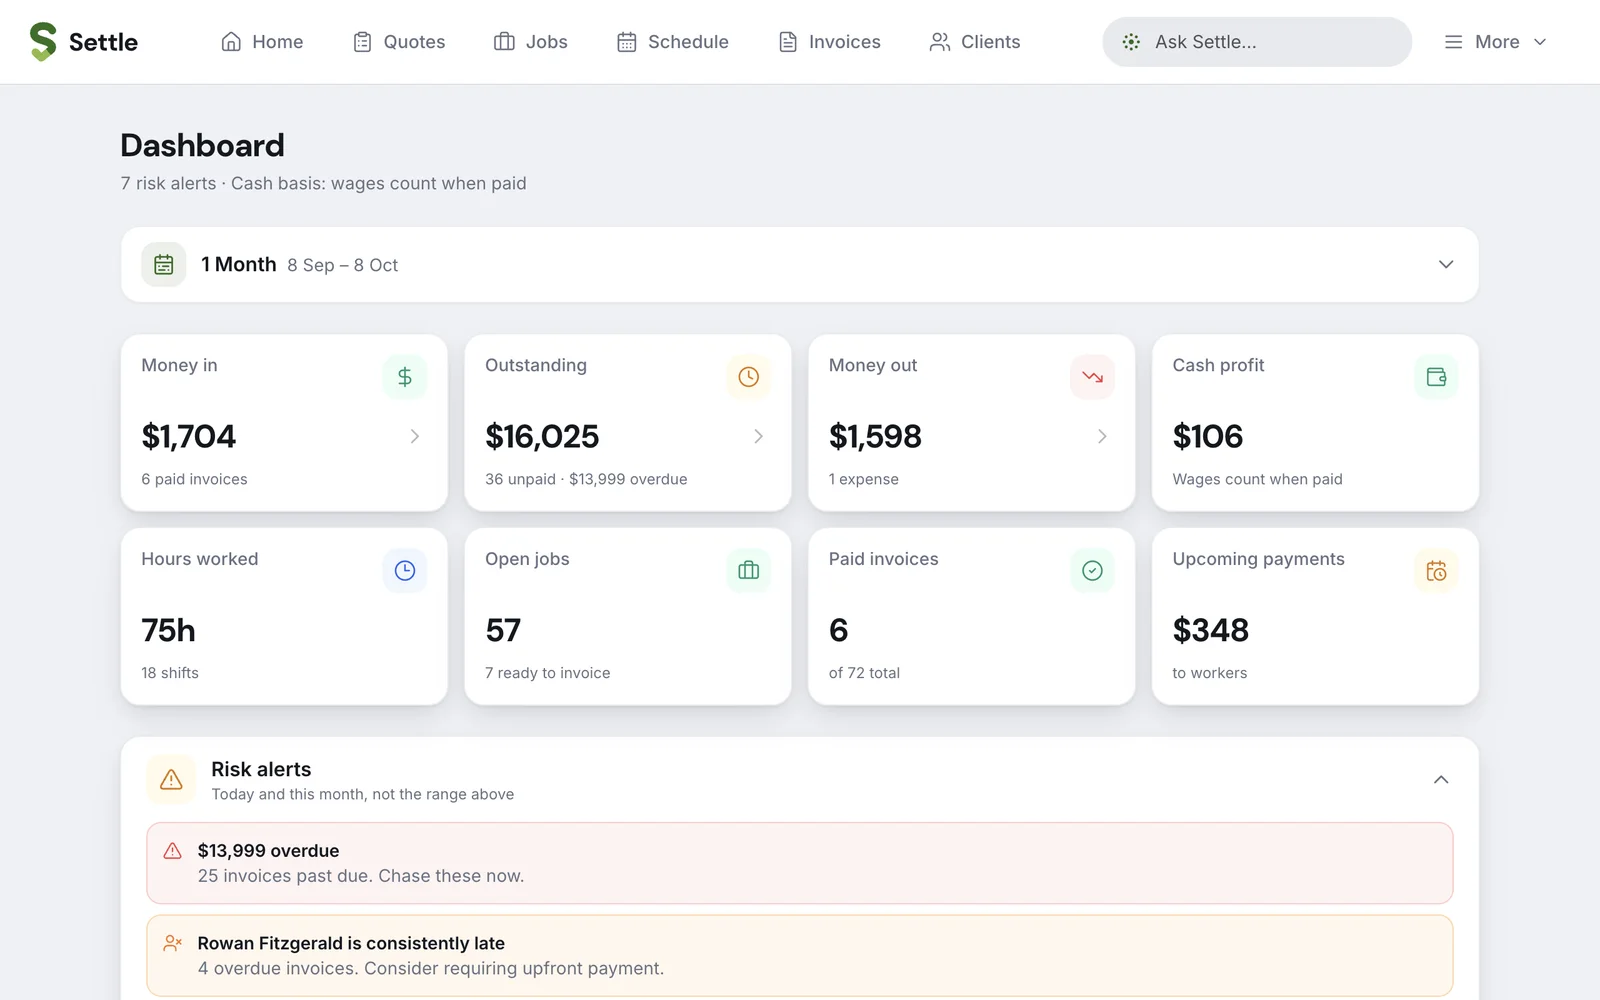The height and width of the screenshot is (1000, 1600).
Task: Click the 'of 72 total' text
Action: (x=864, y=673)
